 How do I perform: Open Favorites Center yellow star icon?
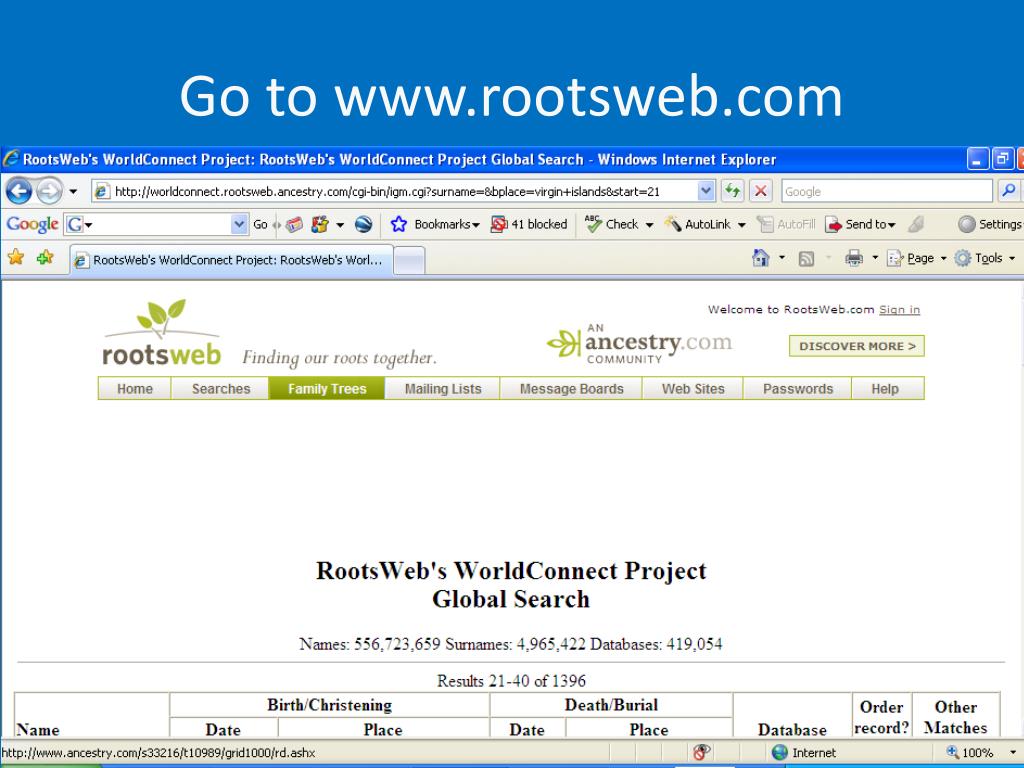coord(16,257)
